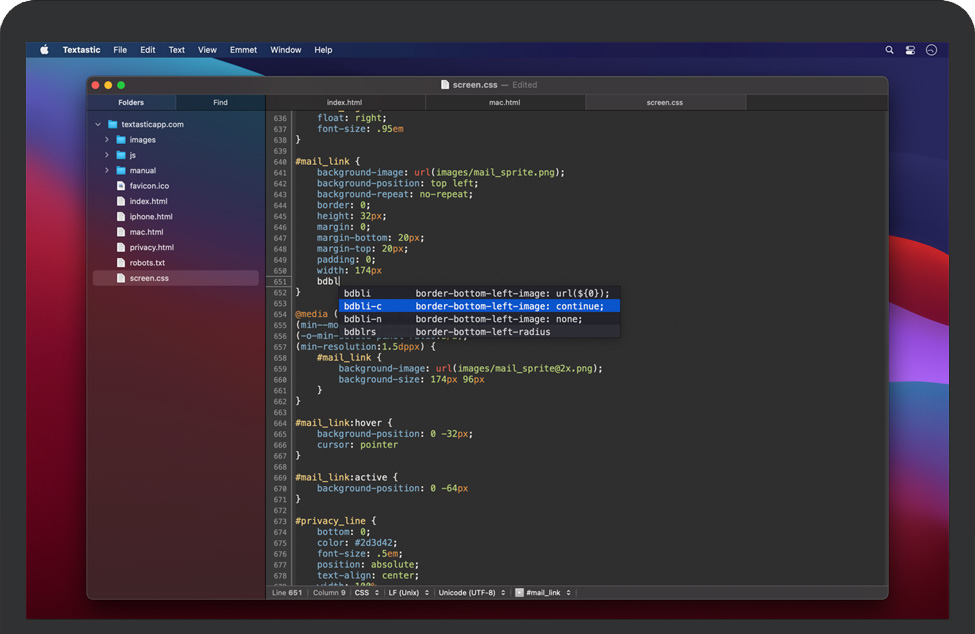Viewport: 975px width, 634px height.
Task: Open the LF (Unix) line endings dropdown
Action: 408,593
